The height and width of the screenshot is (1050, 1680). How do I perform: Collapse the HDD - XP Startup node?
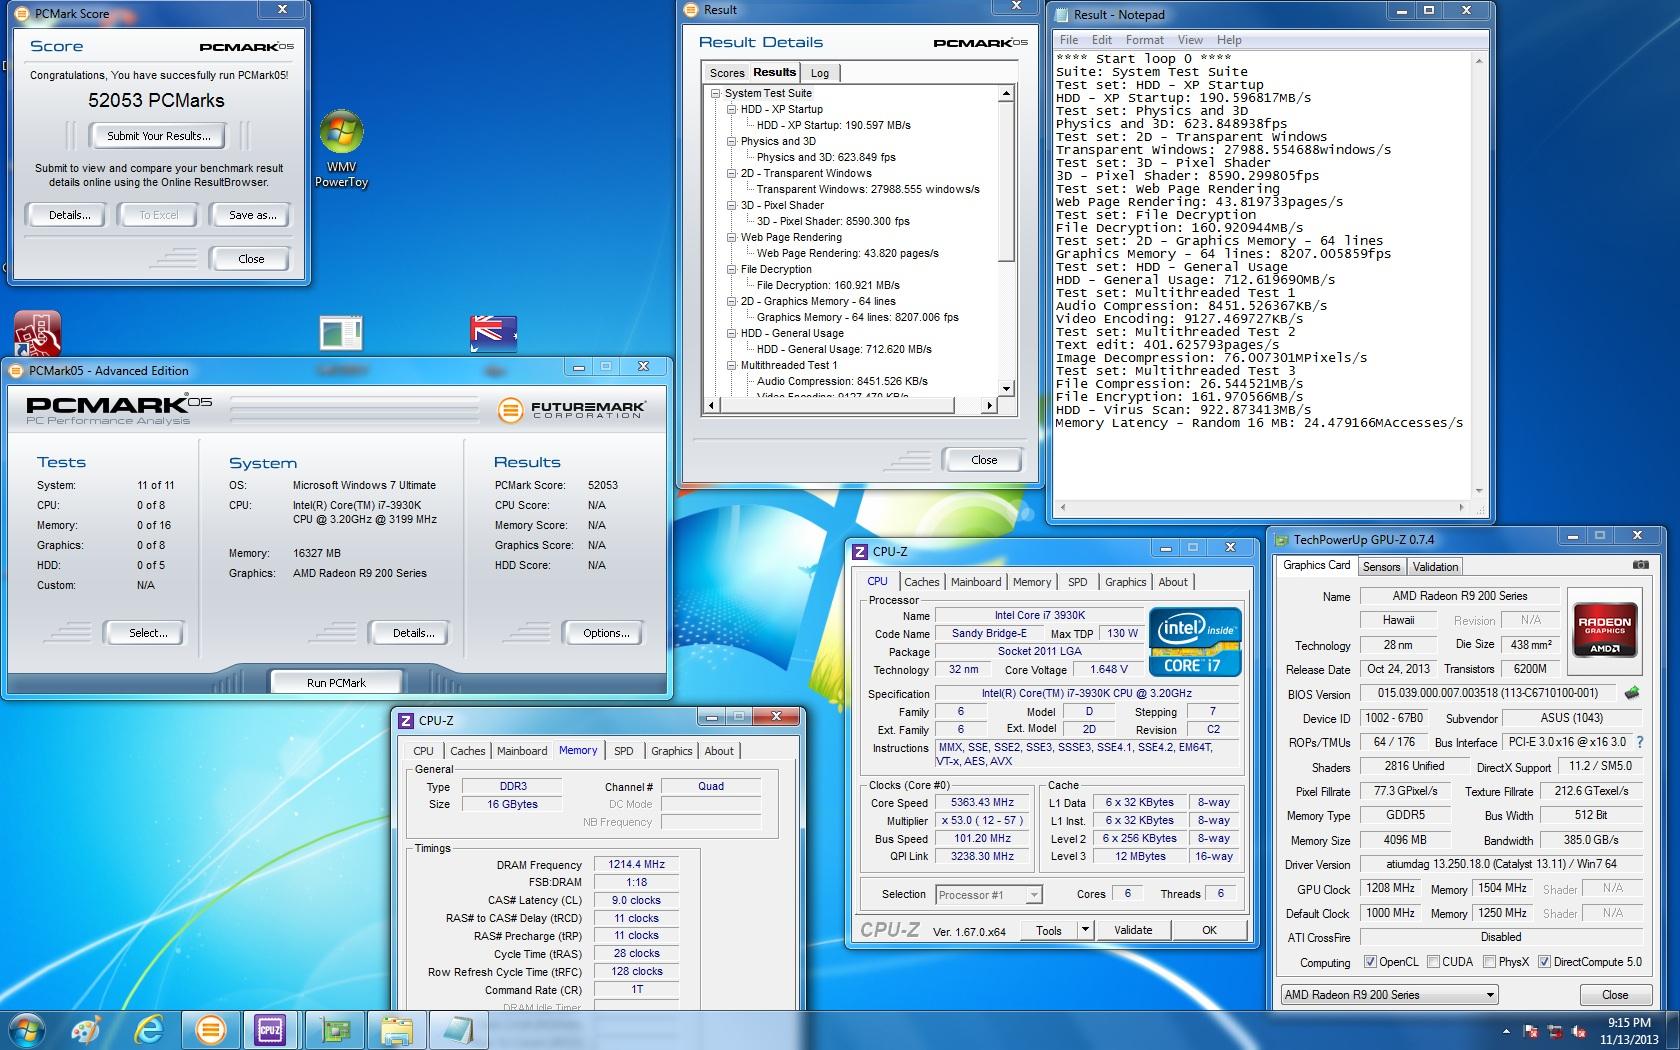(731, 109)
